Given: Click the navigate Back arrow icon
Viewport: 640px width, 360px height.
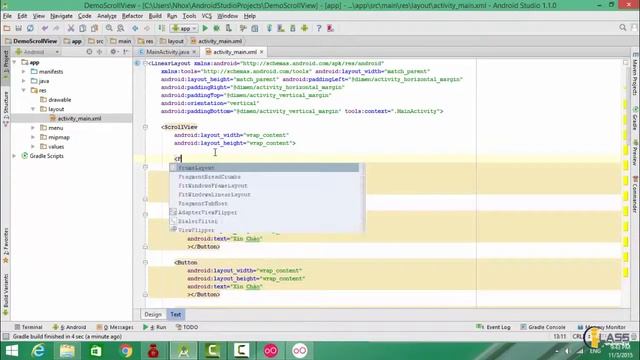Looking at the screenshot, I should tap(135, 28).
